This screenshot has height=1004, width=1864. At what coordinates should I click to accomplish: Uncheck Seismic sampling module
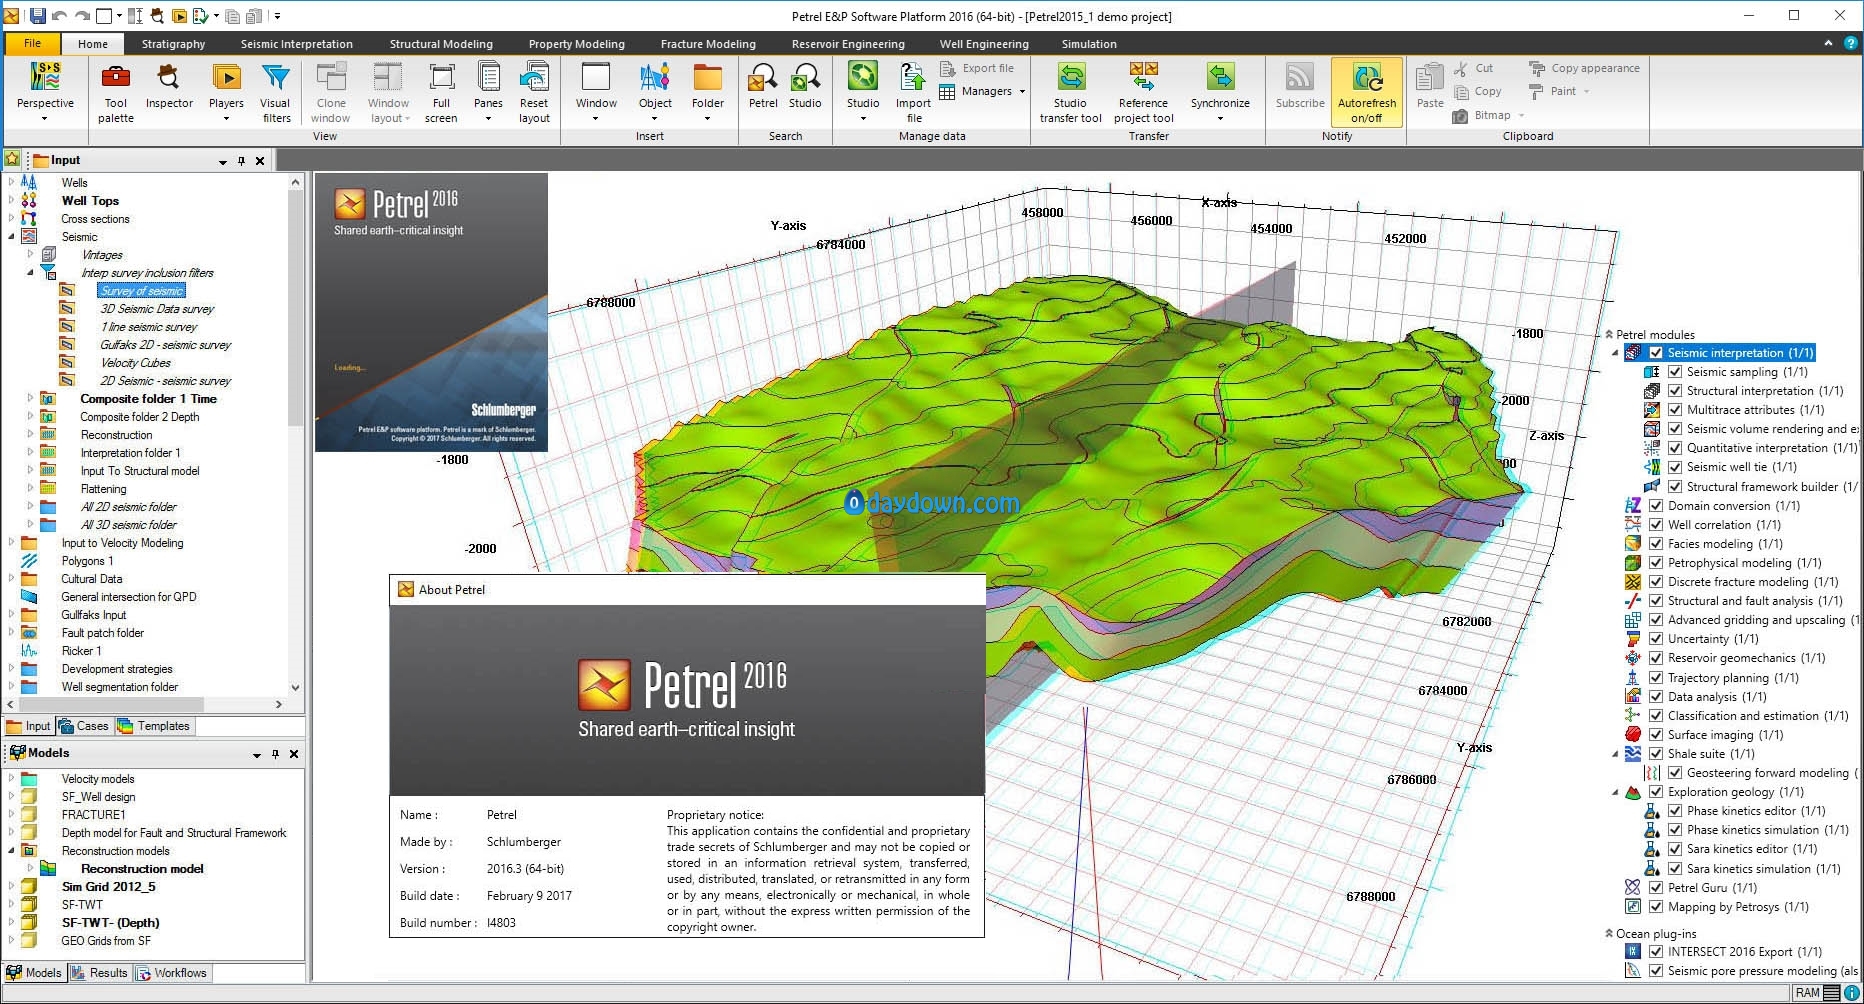click(x=1675, y=372)
